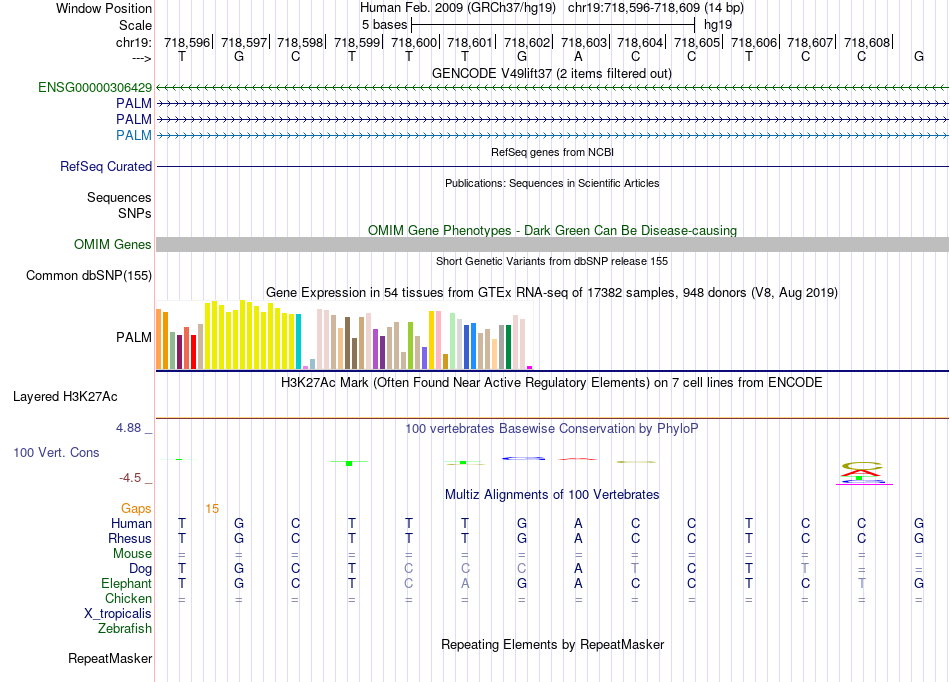Open the GTEx 'Gene Expression in 54 tissues' title
This screenshot has height=682, width=950.
[x=552, y=293]
